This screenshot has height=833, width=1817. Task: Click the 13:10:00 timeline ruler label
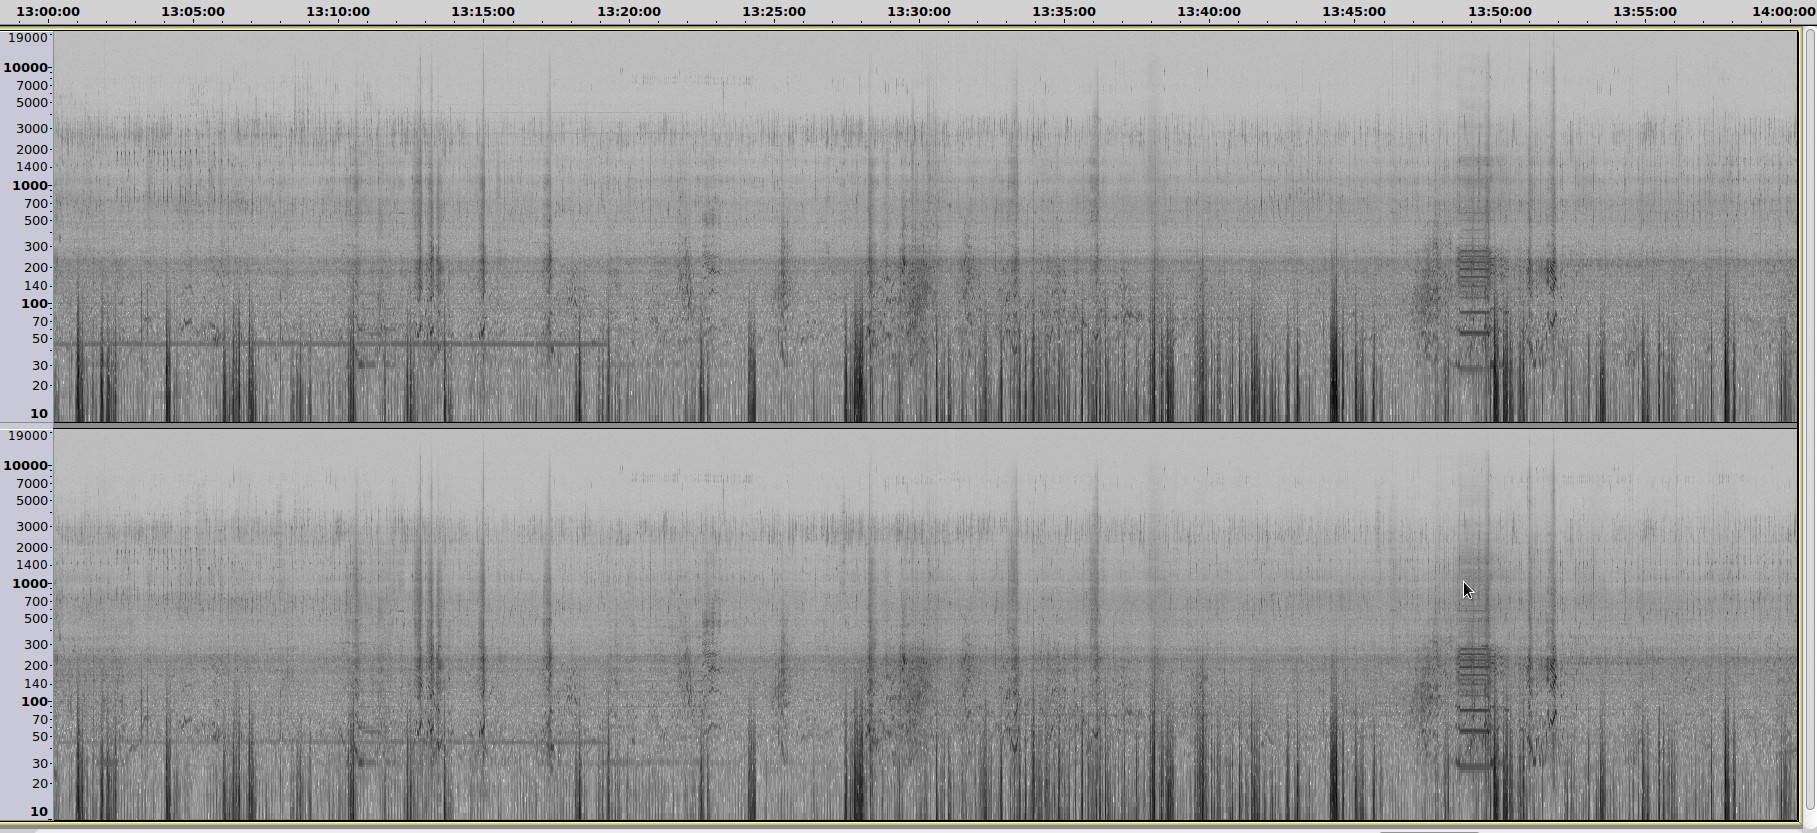338,12
